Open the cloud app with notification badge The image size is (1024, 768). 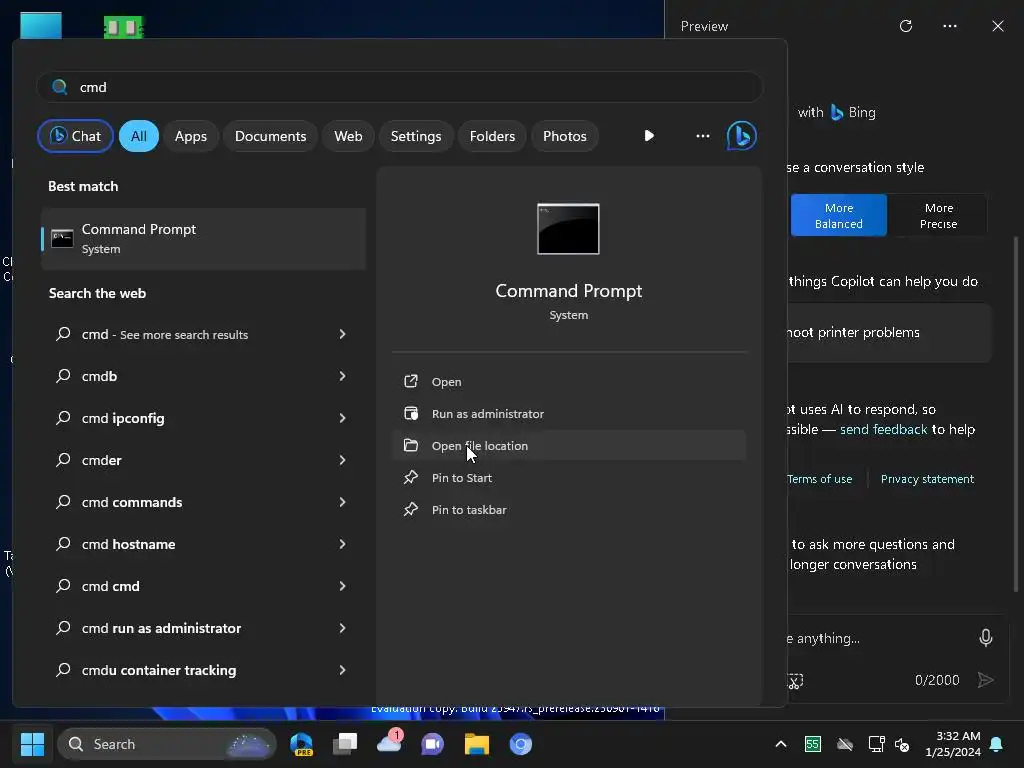click(390, 743)
